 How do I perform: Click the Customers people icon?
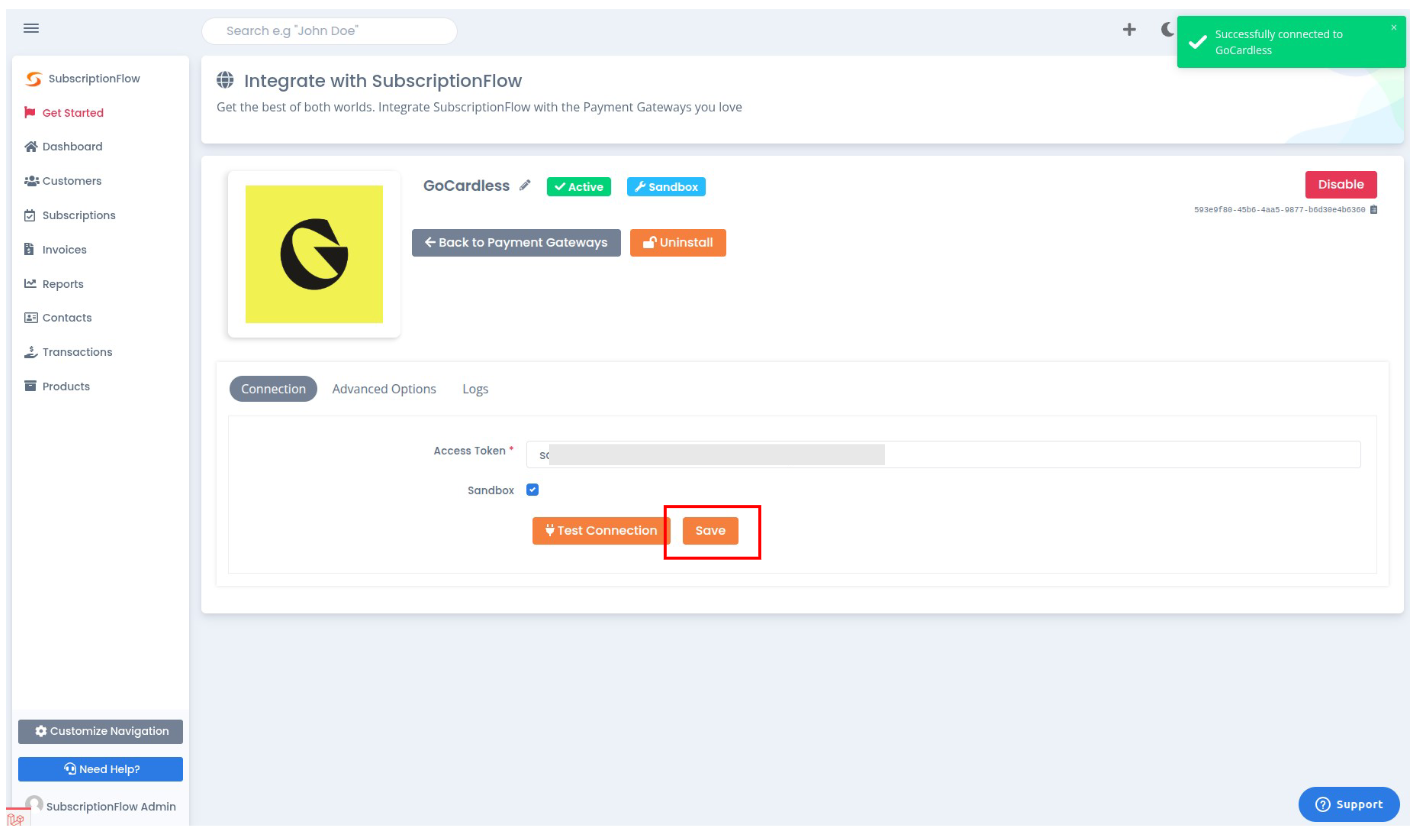point(30,181)
